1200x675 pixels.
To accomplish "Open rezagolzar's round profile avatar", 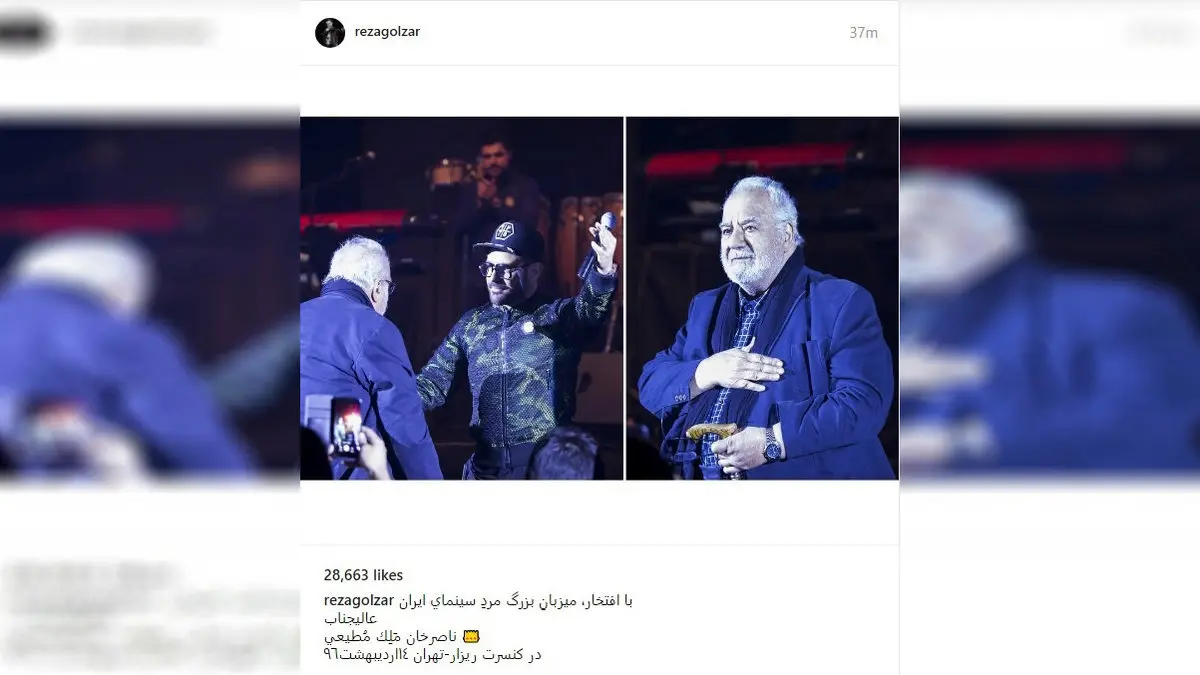I will (330, 32).
